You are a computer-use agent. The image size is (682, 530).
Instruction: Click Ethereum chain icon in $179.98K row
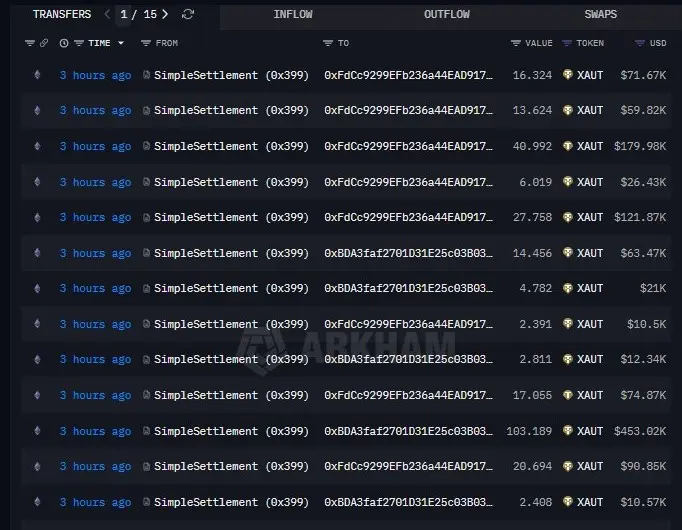[x=37, y=146]
